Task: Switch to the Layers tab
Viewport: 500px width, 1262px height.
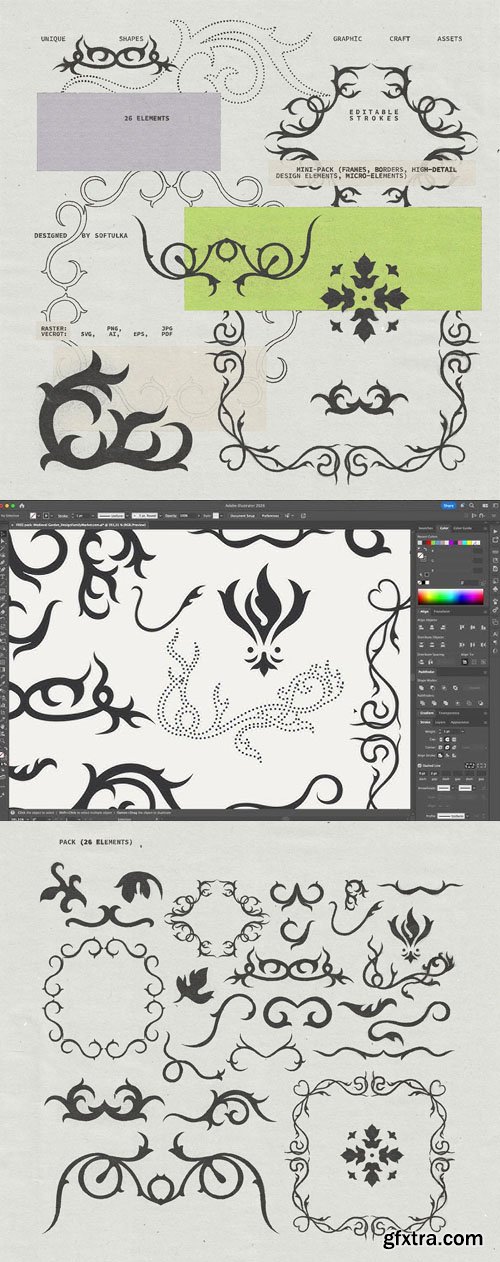Action: [x=440, y=722]
